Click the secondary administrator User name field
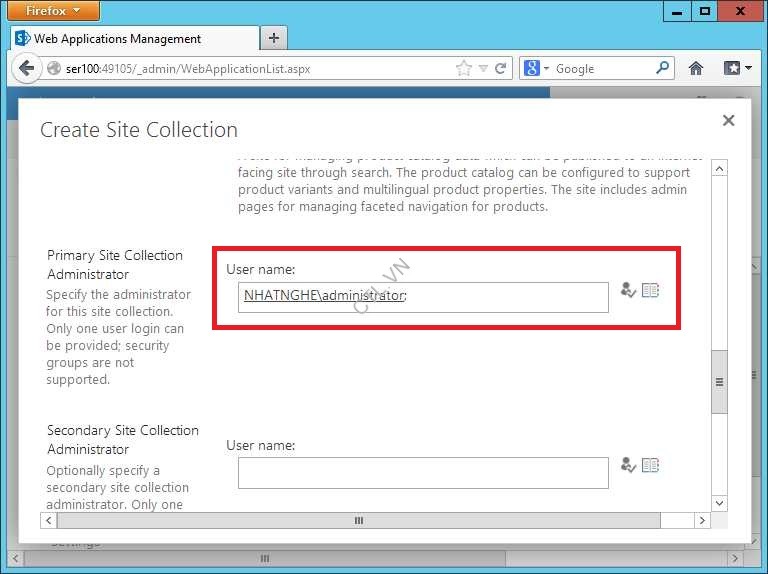This screenshot has height=574, width=768. (x=422, y=473)
